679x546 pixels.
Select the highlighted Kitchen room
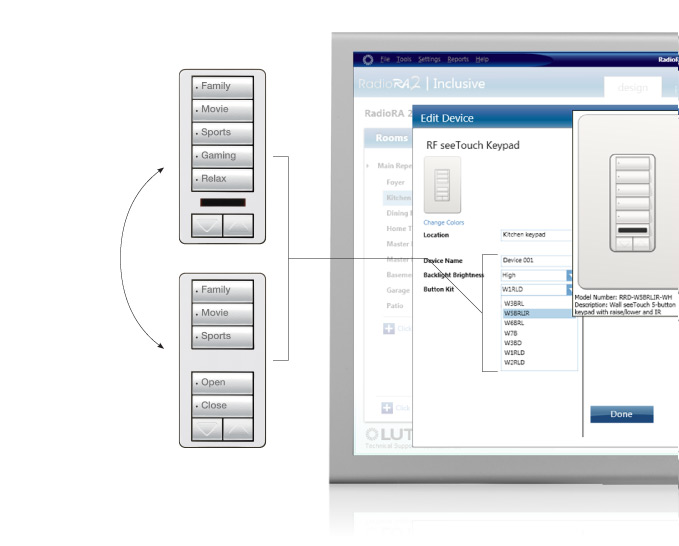(398, 197)
